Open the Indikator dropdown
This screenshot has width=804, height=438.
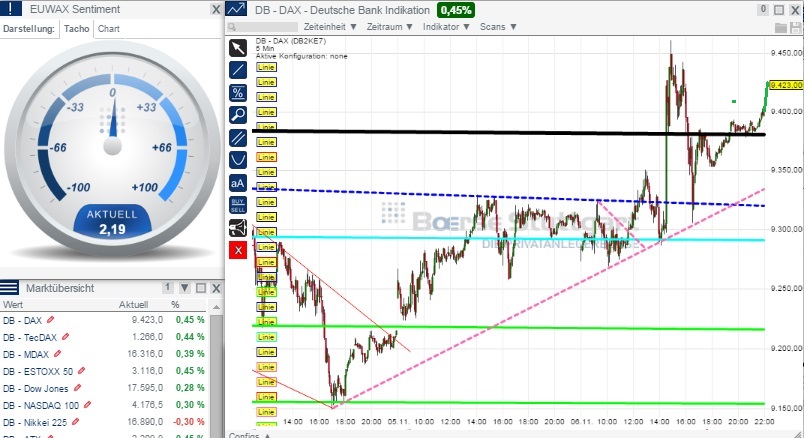(446, 27)
